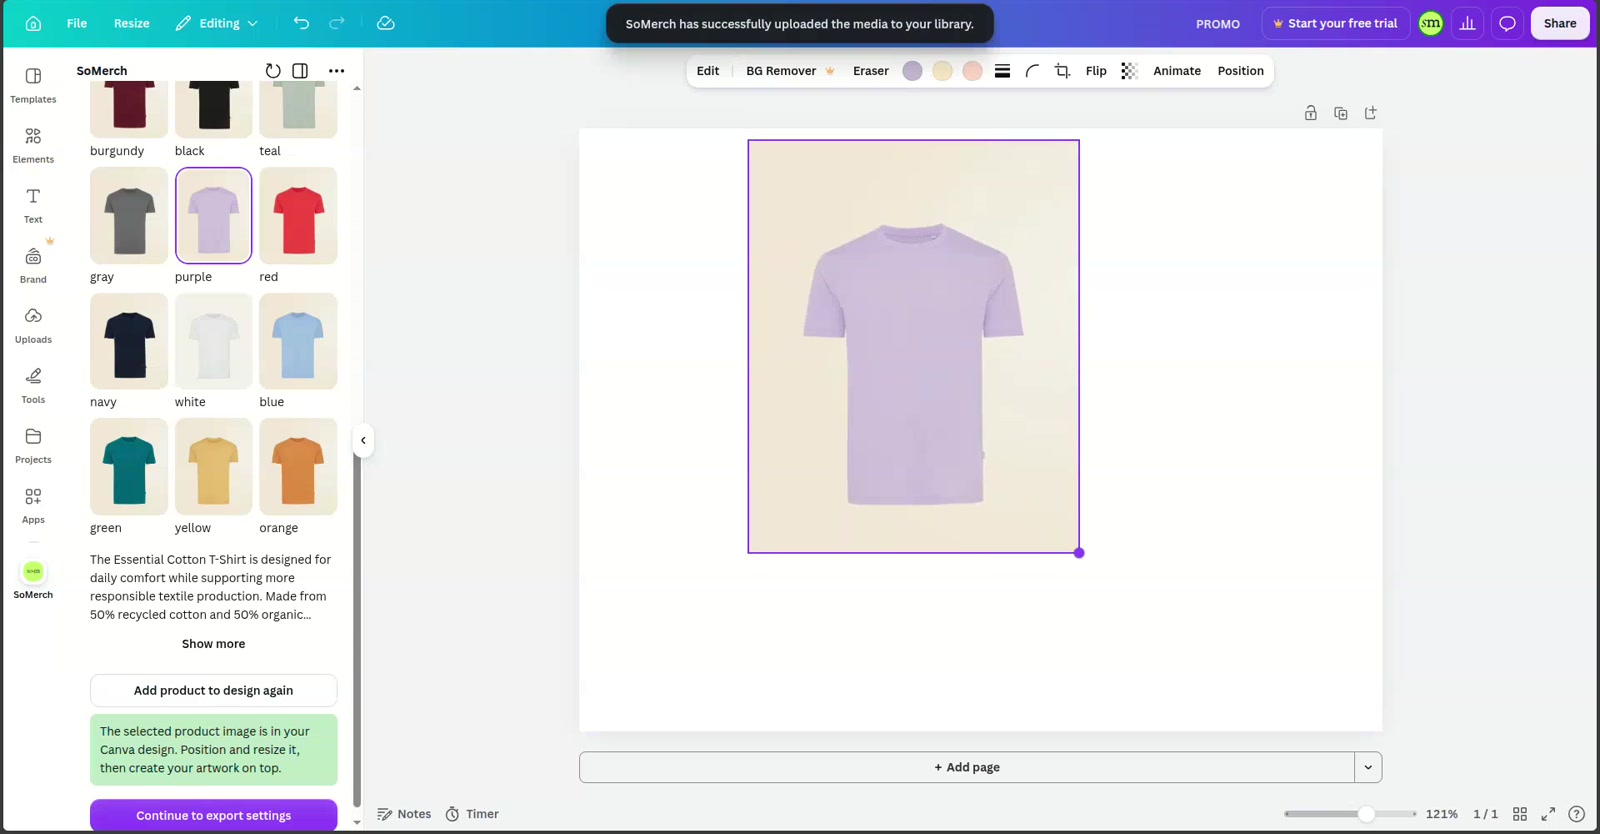Select the red t-shirt

pos(298,216)
